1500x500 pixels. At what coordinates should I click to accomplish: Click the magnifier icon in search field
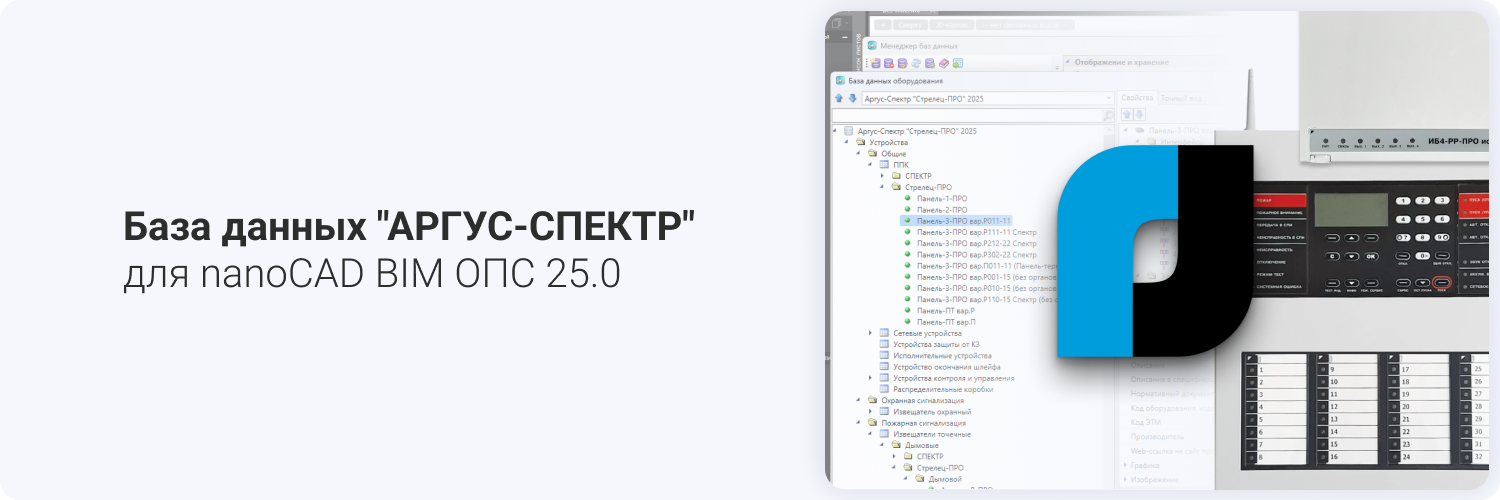[1107, 116]
